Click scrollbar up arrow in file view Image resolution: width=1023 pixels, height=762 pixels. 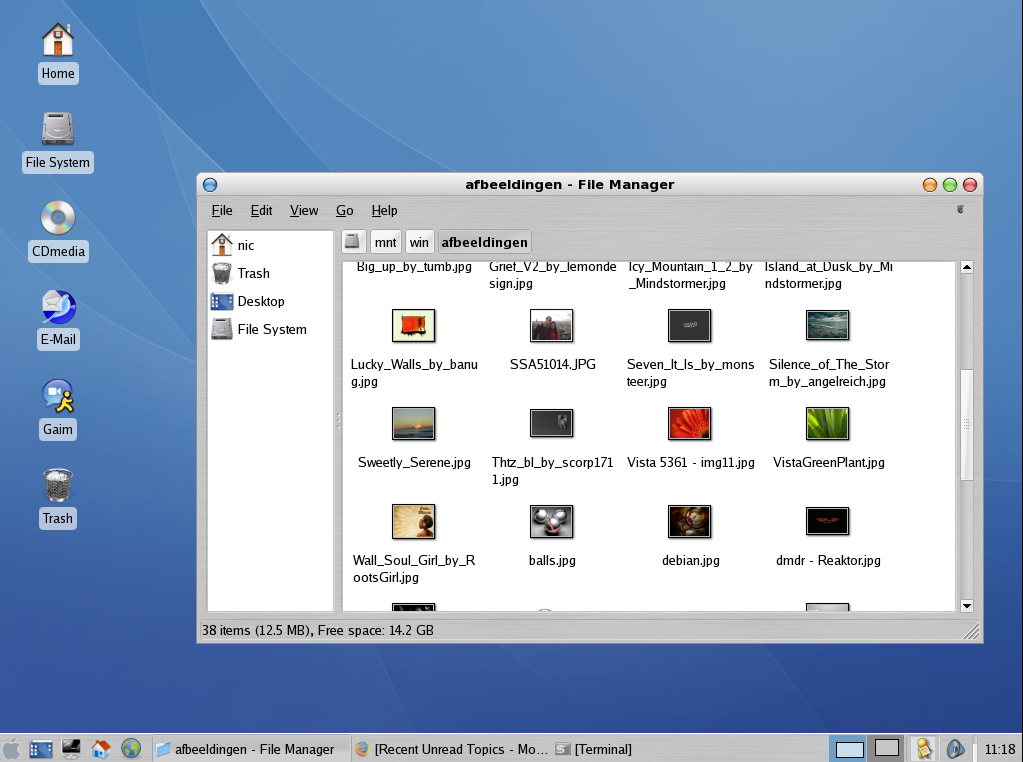click(x=967, y=267)
